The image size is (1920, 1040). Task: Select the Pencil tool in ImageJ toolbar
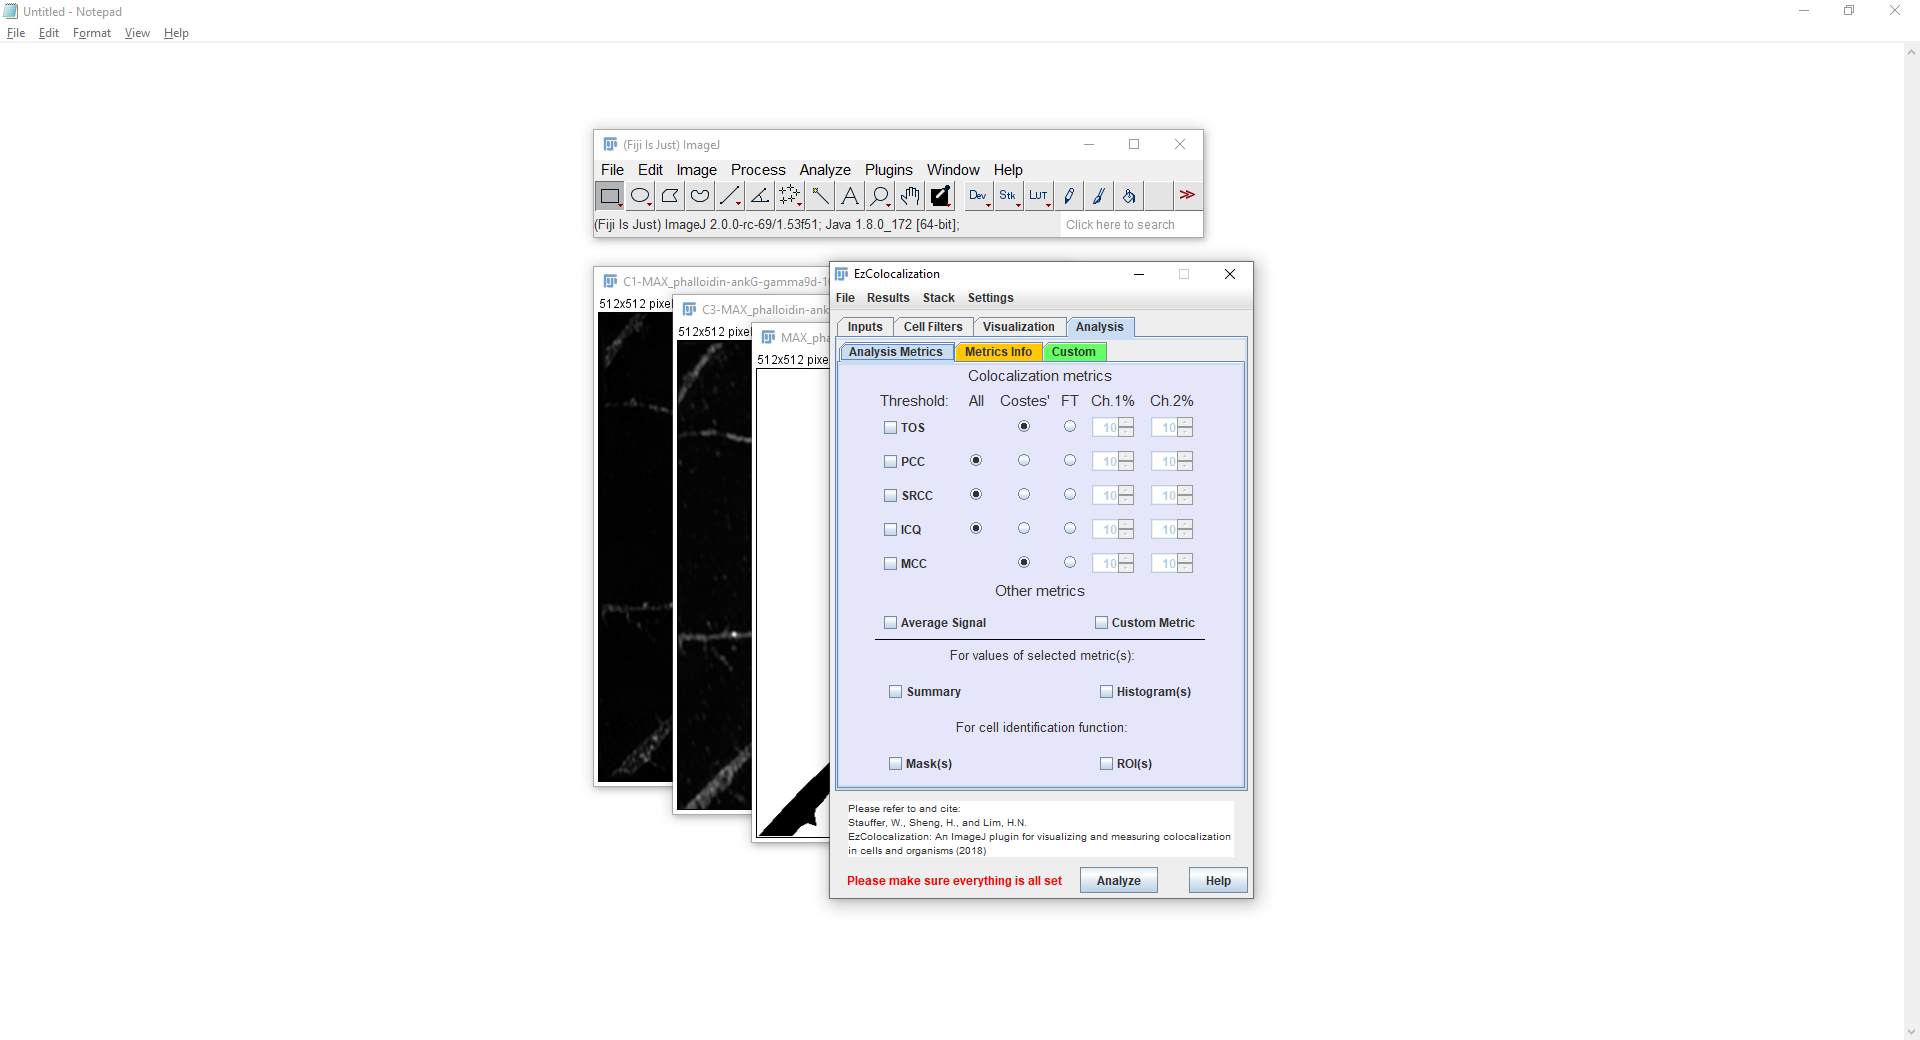[x=1069, y=196]
